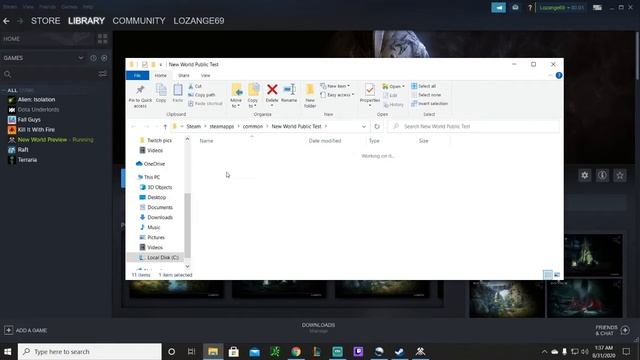Favorite the game with star icon
Screen dimensions: 640x360
pyautogui.click(x=620, y=176)
